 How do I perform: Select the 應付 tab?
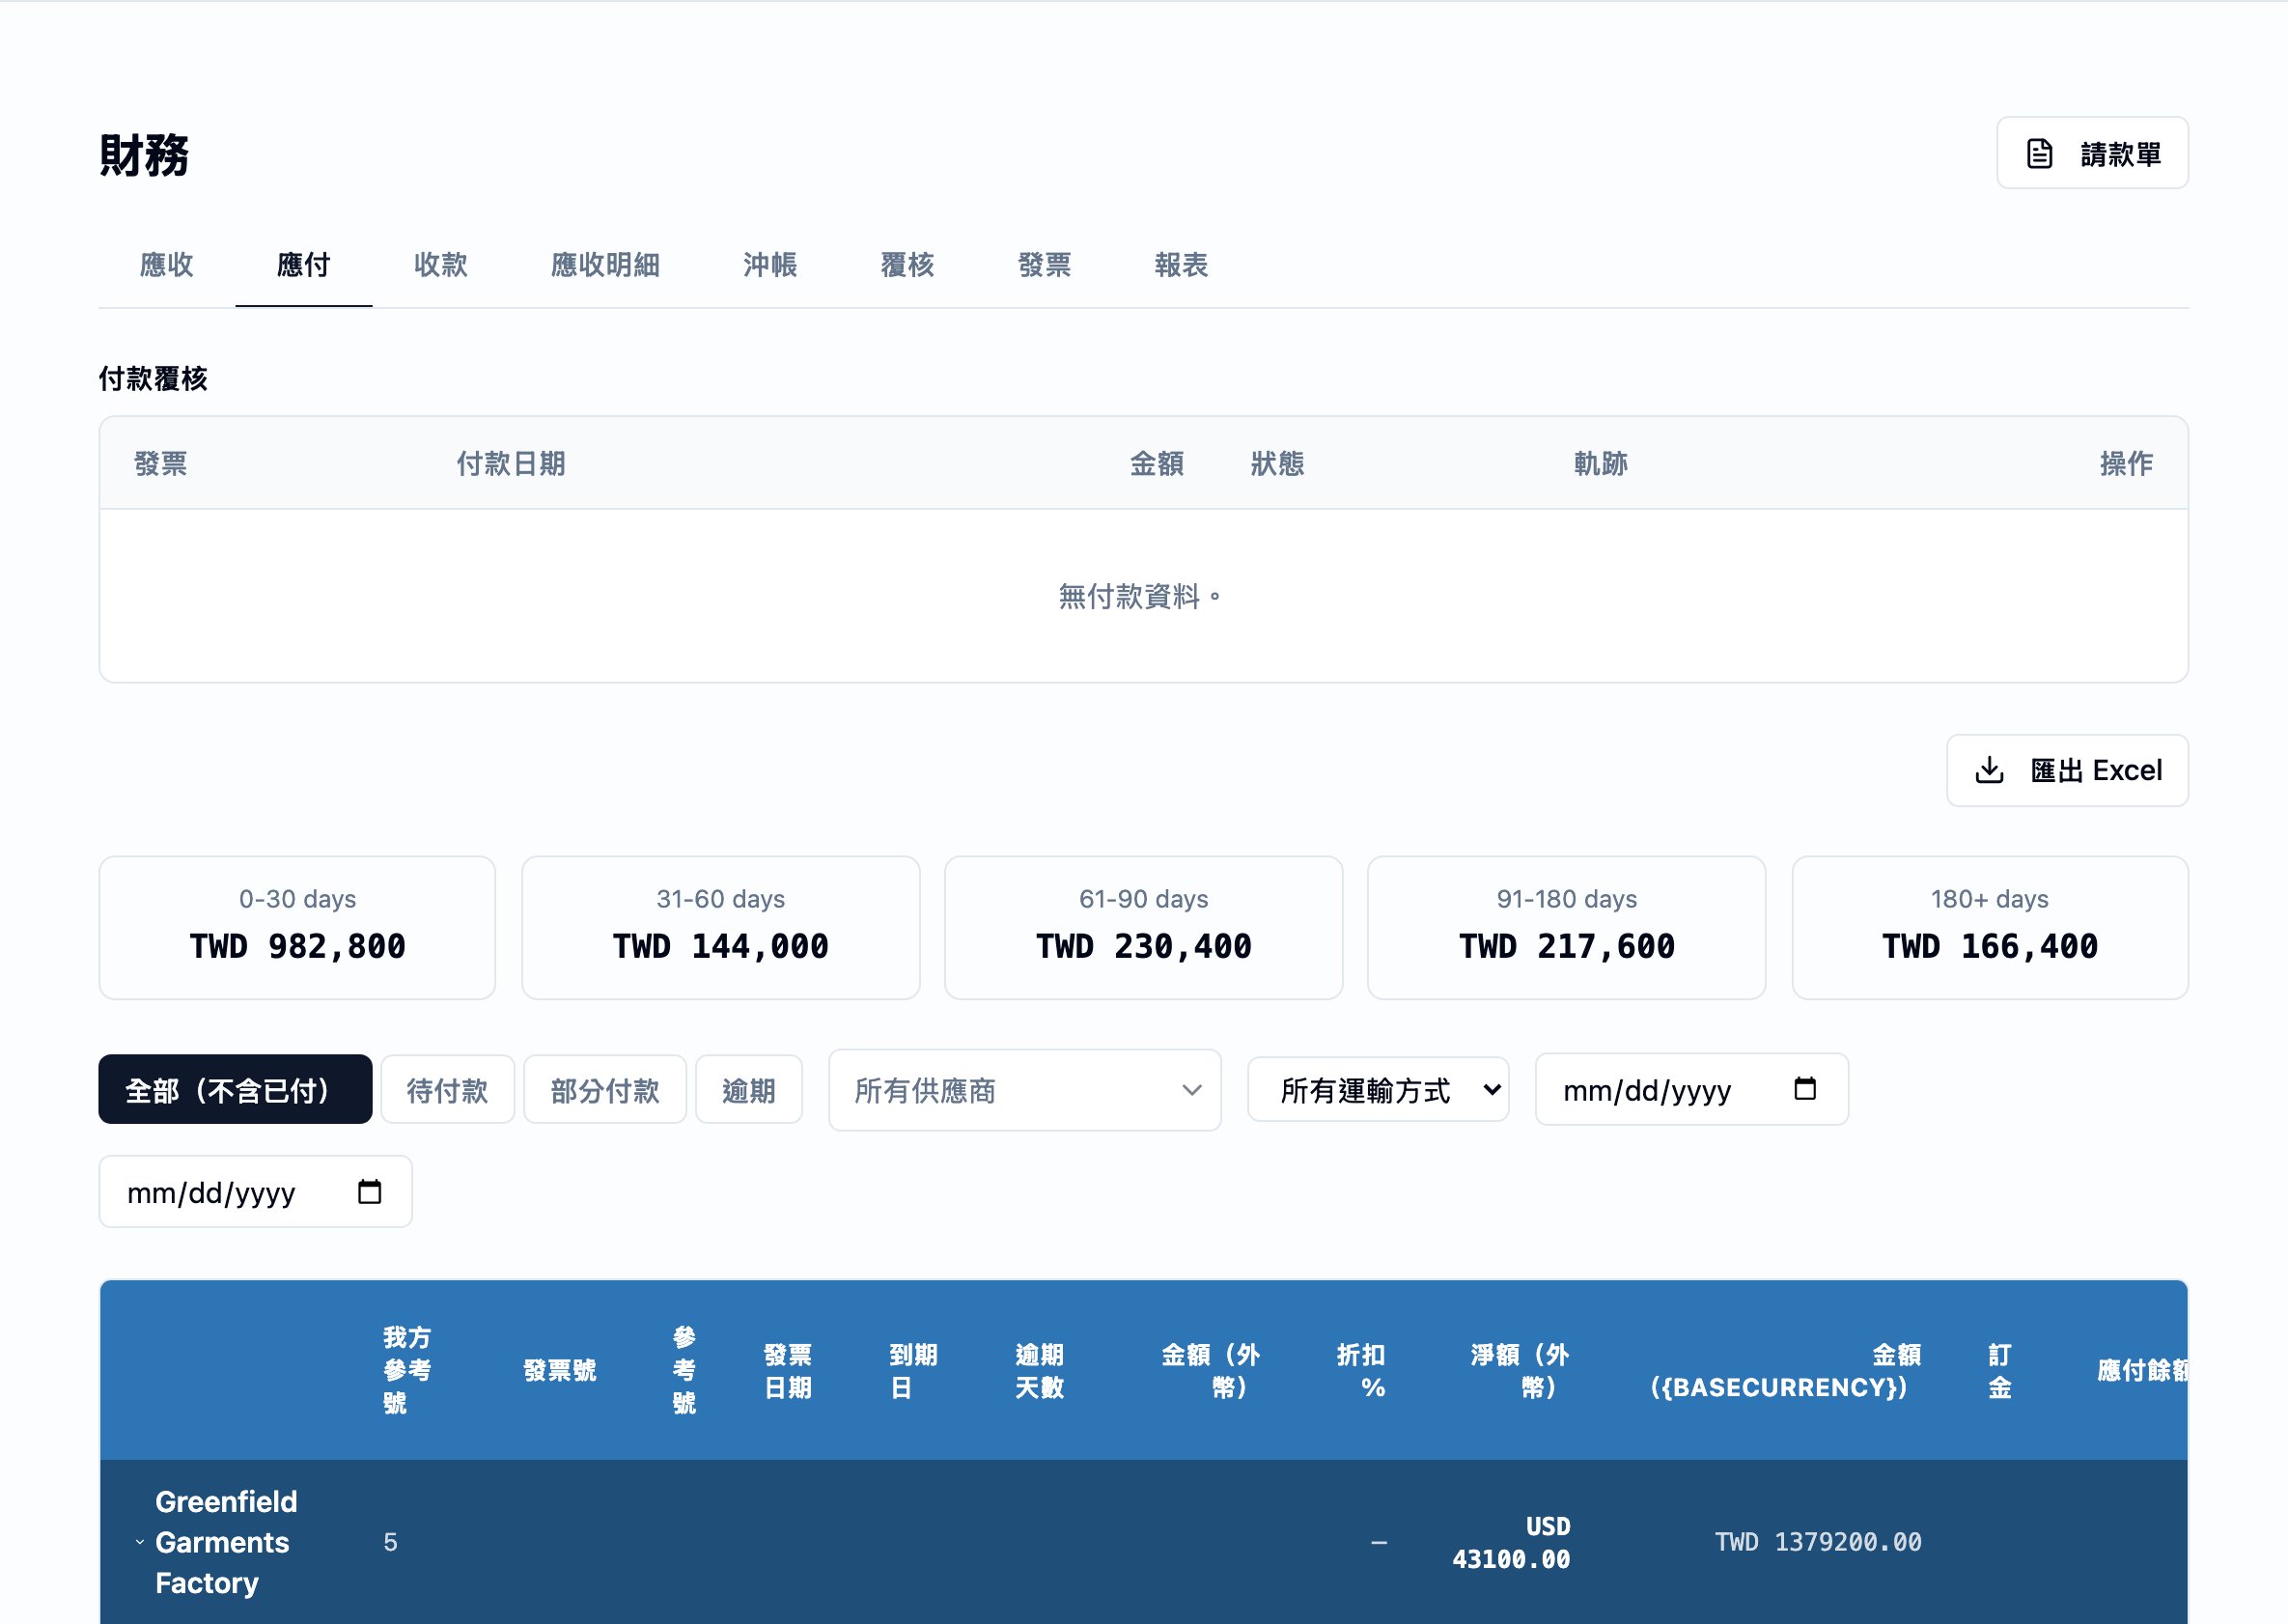[x=304, y=265]
